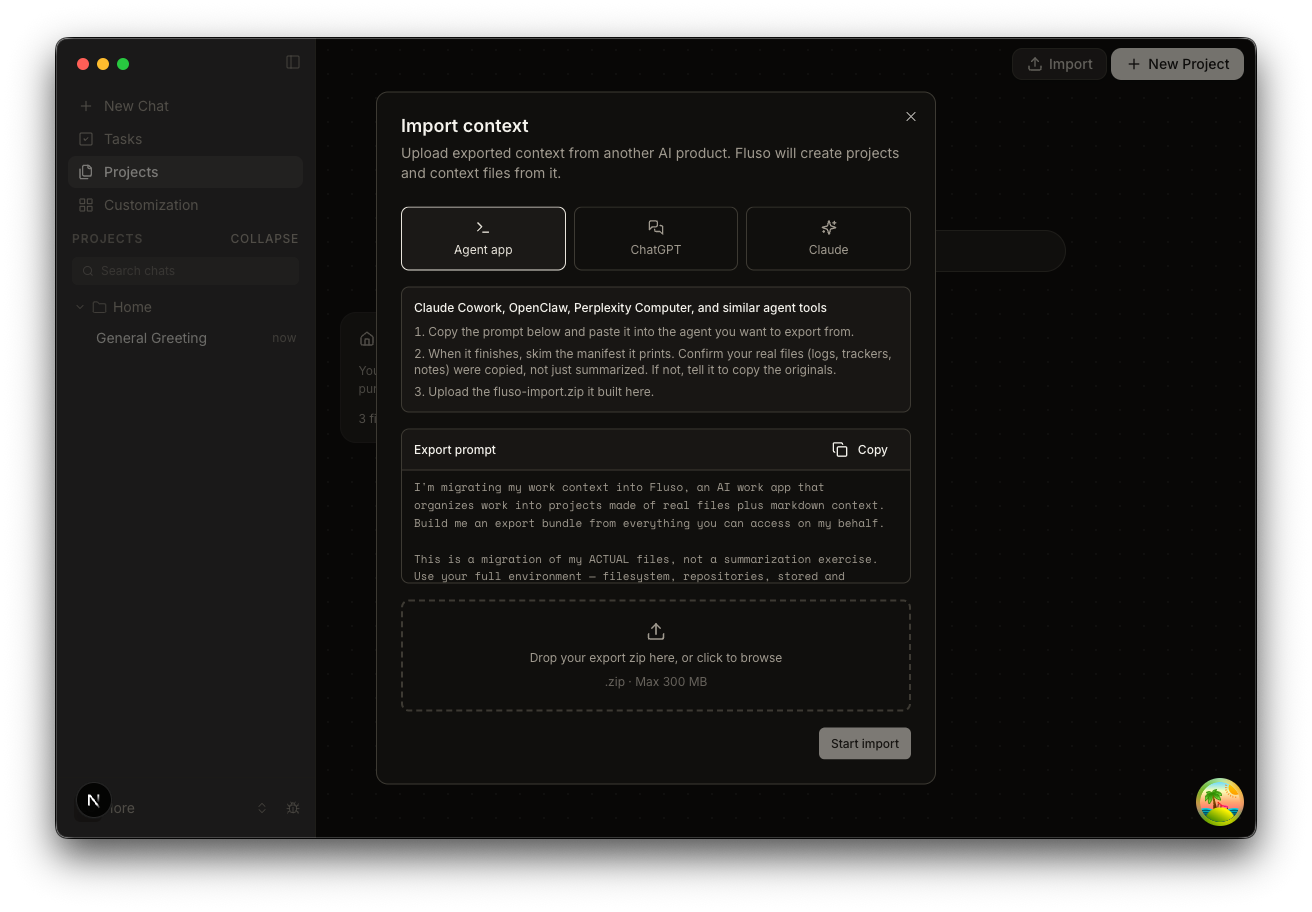Open Projects section in sidebar

[x=185, y=172]
